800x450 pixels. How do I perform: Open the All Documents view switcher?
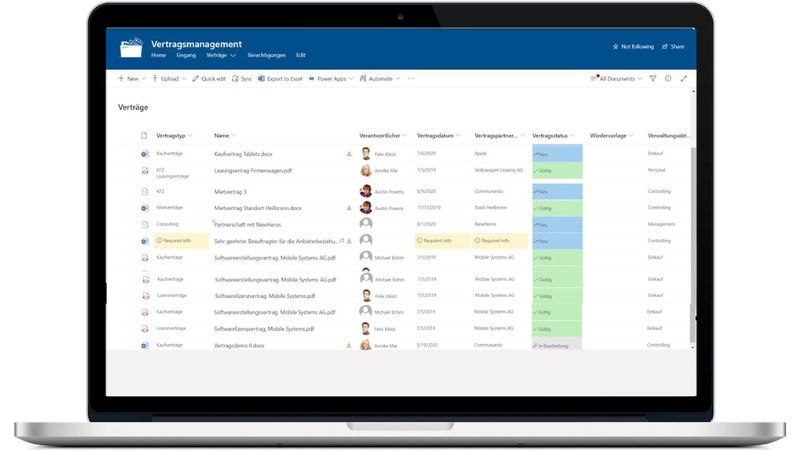pyautogui.click(x=616, y=79)
